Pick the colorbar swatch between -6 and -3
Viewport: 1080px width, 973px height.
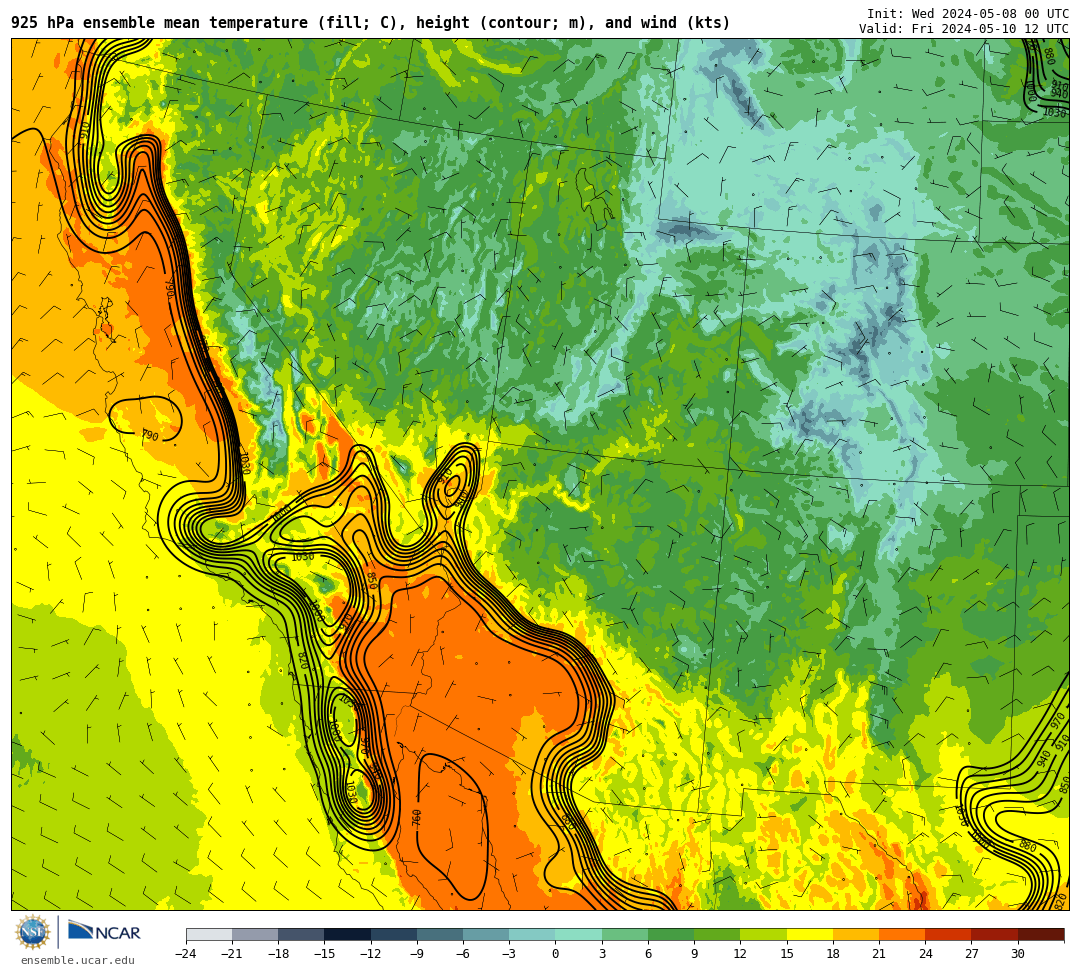coord(486,934)
